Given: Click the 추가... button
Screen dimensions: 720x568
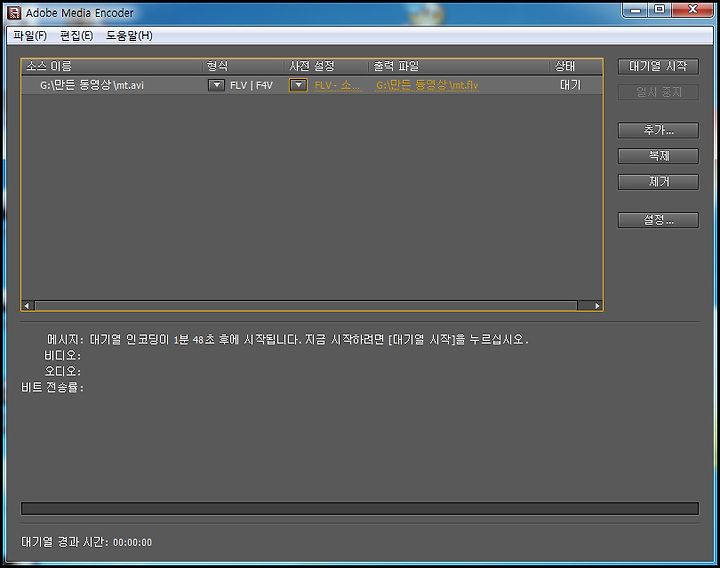Looking at the screenshot, I should click(658, 130).
